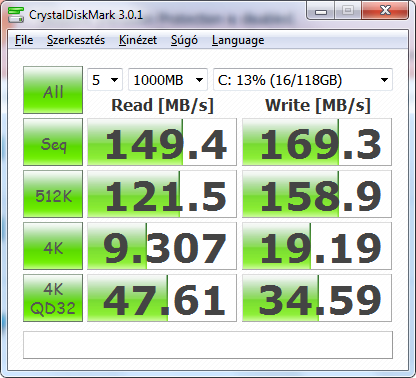Viewport: 416px width, 378px height.
Task: Click the Seq read result 149.4
Action: (x=162, y=142)
